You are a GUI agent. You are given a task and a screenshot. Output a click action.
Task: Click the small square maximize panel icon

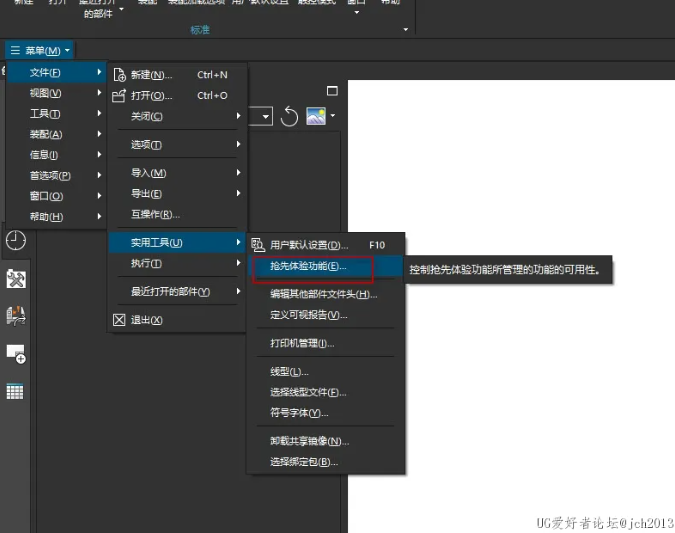[332, 91]
